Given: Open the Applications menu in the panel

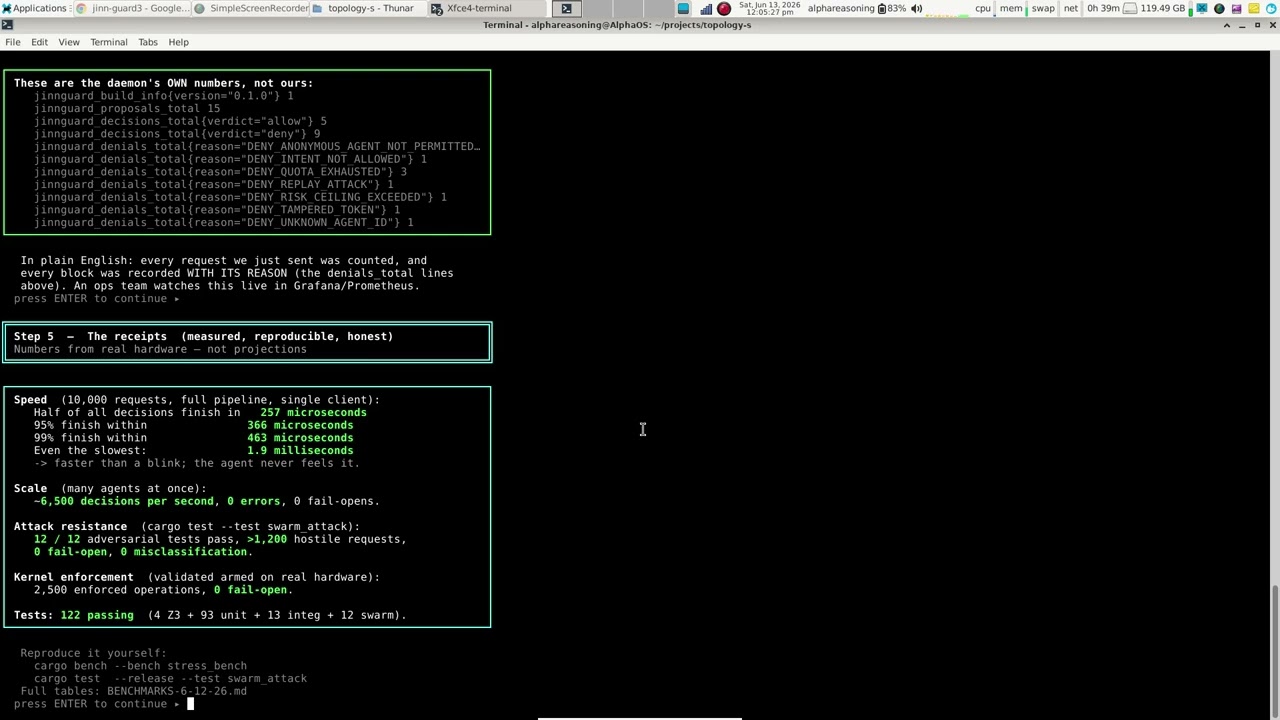Looking at the screenshot, I should pyautogui.click(x=34, y=8).
